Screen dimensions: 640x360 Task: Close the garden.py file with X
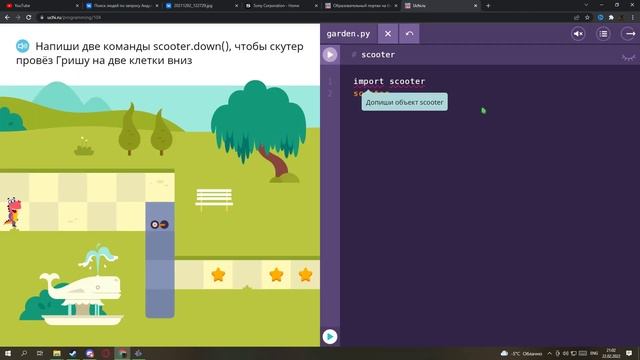pos(388,33)
